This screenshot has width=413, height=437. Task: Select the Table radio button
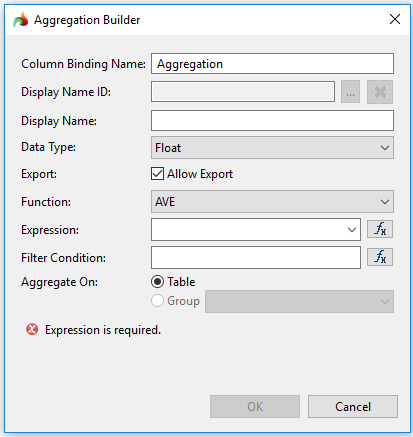[157, 282]
